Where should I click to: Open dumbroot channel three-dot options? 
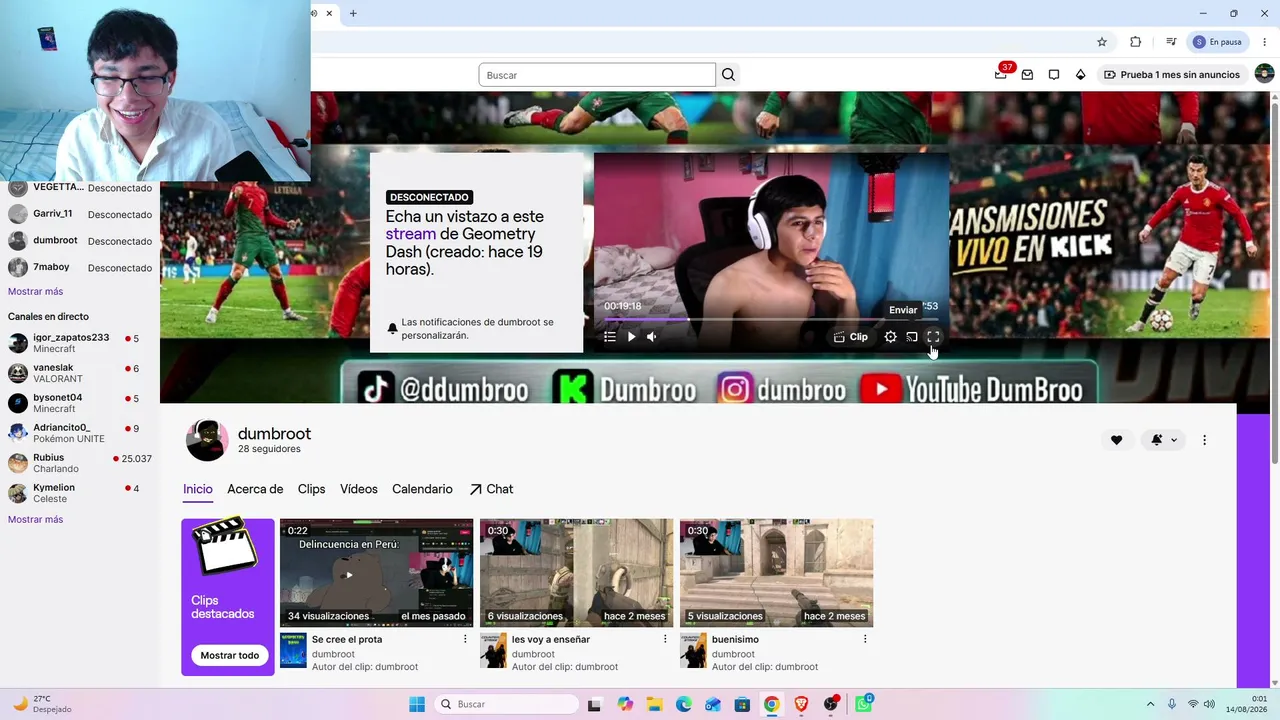click(x=1204, y=440)
